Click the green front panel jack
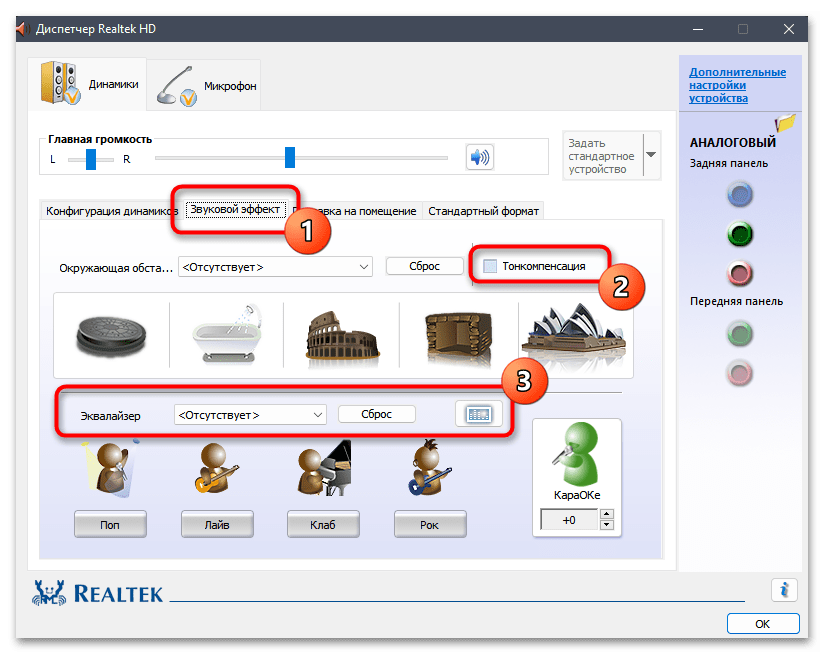This screenshot has width=824, height=654. [740, 334]
